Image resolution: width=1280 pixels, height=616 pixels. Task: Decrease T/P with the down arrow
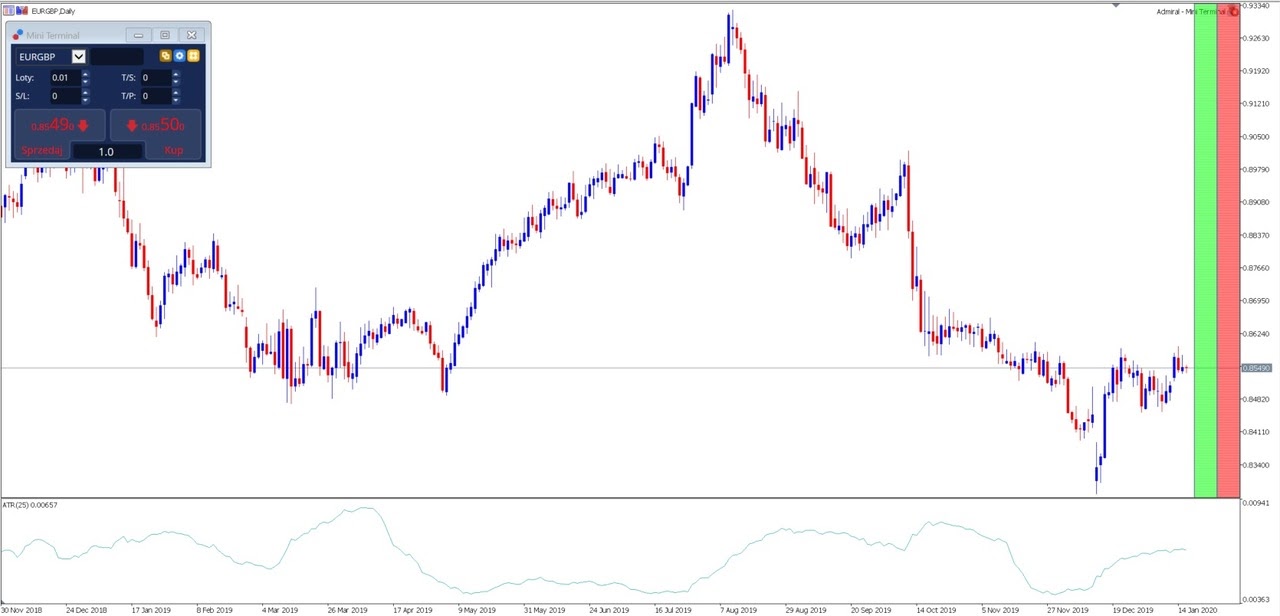coord(176,101)
